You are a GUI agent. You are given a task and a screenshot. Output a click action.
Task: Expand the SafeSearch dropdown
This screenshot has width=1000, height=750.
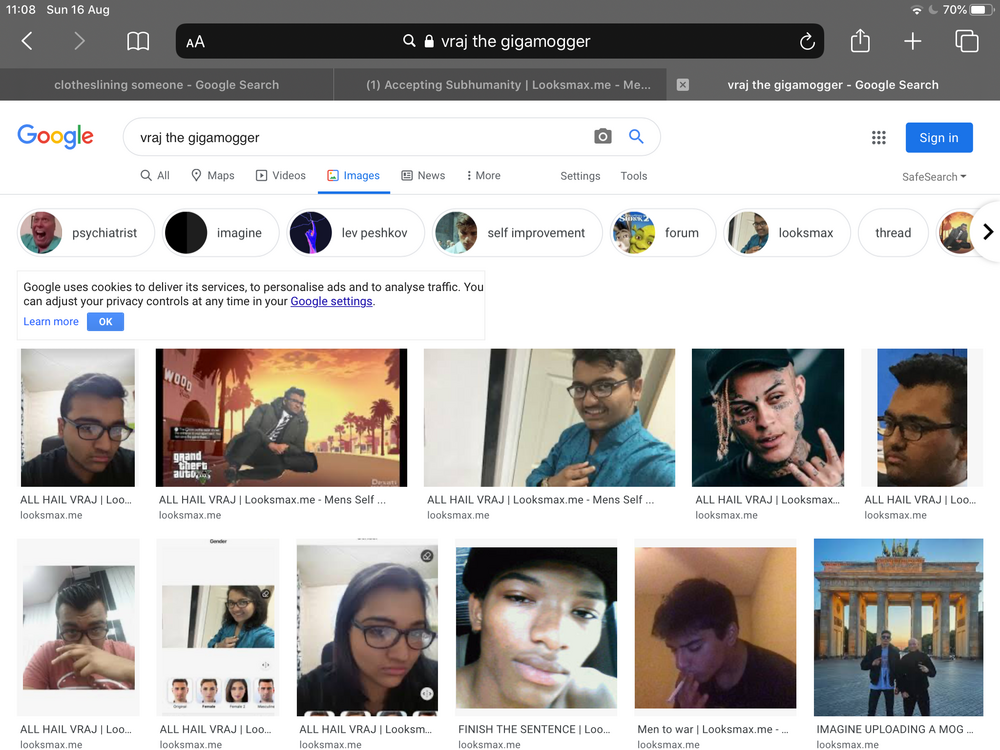(x=934, y=177)
